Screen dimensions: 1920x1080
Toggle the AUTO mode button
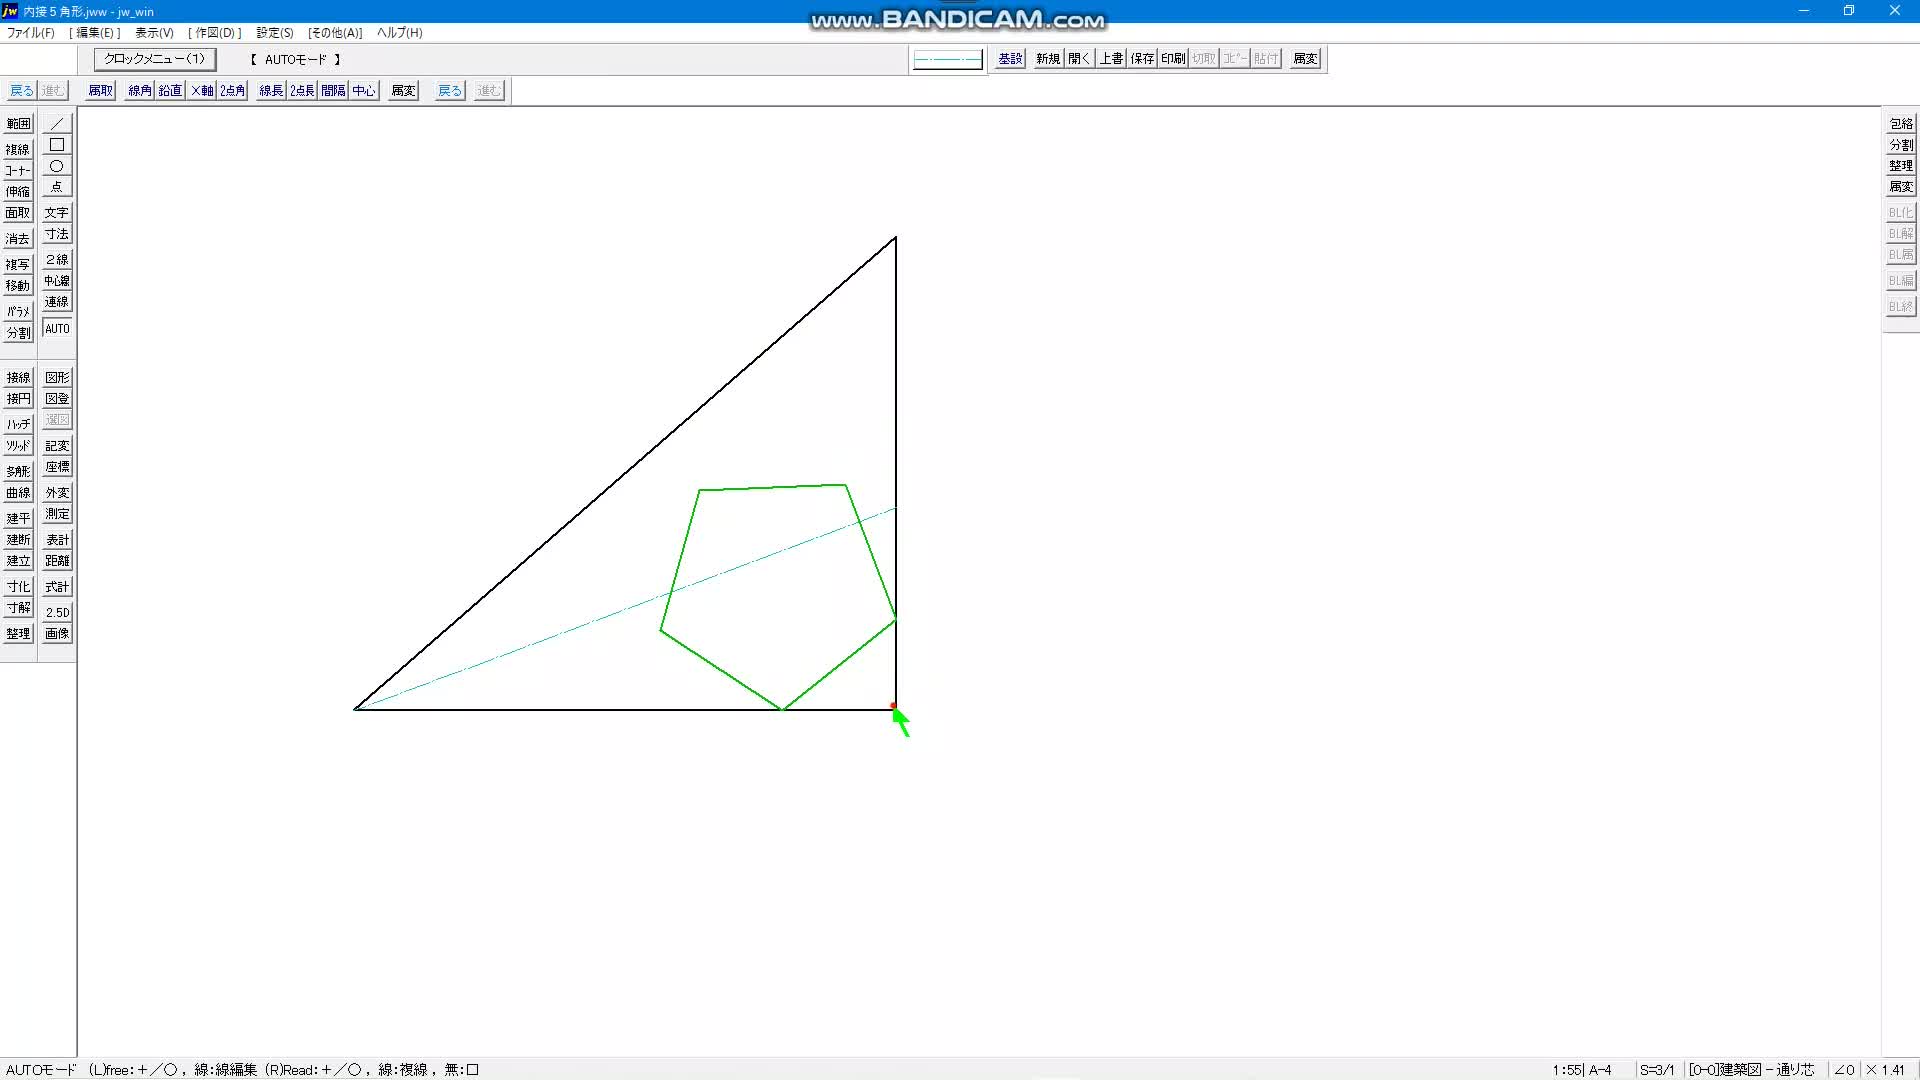[57, 328]
